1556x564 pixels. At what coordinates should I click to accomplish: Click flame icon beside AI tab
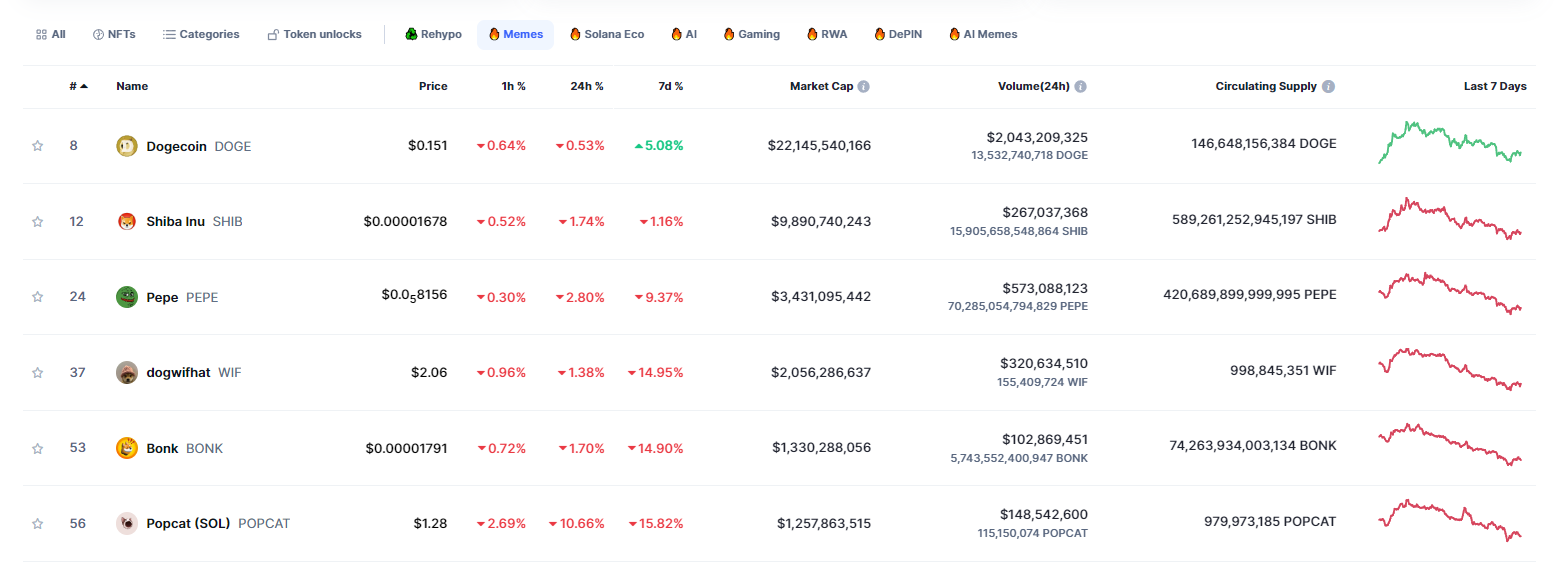(x=676, y=34)
